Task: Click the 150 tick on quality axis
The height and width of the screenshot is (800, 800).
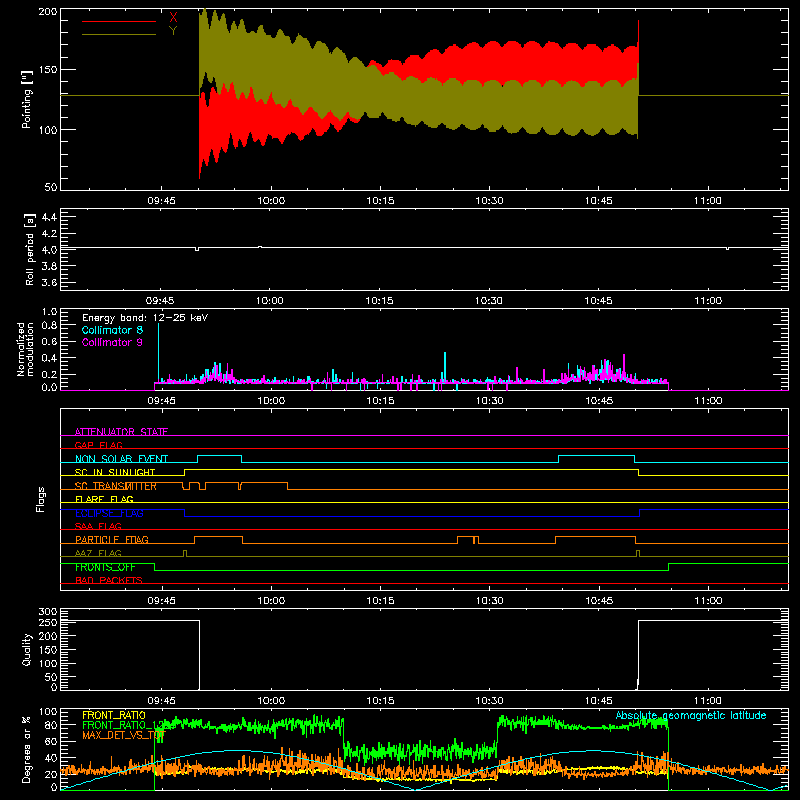Action: point(48,650)
